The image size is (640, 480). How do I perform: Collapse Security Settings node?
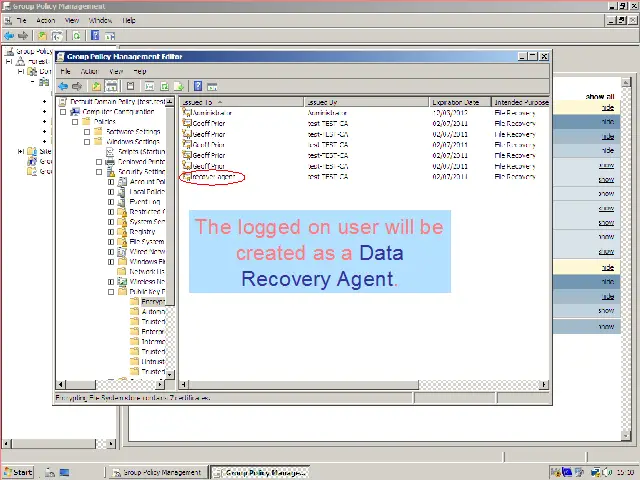point(99,172)
